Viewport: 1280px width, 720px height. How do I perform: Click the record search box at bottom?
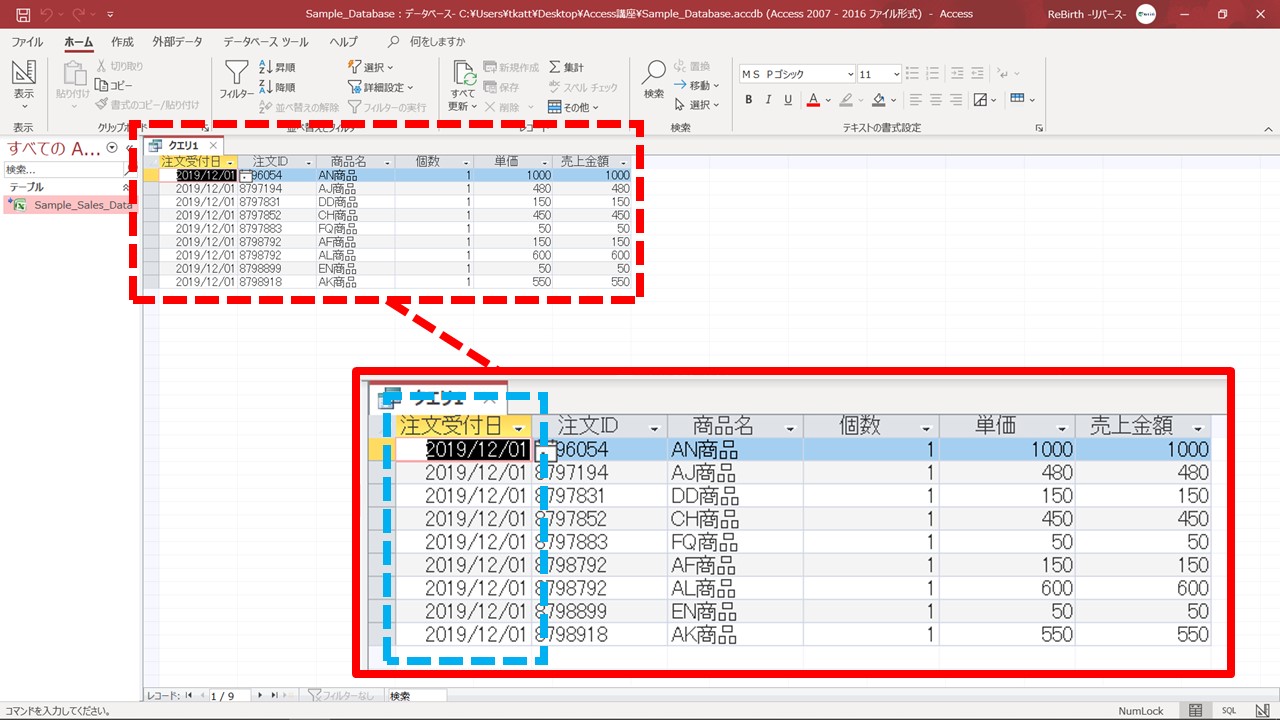point(415,695)
